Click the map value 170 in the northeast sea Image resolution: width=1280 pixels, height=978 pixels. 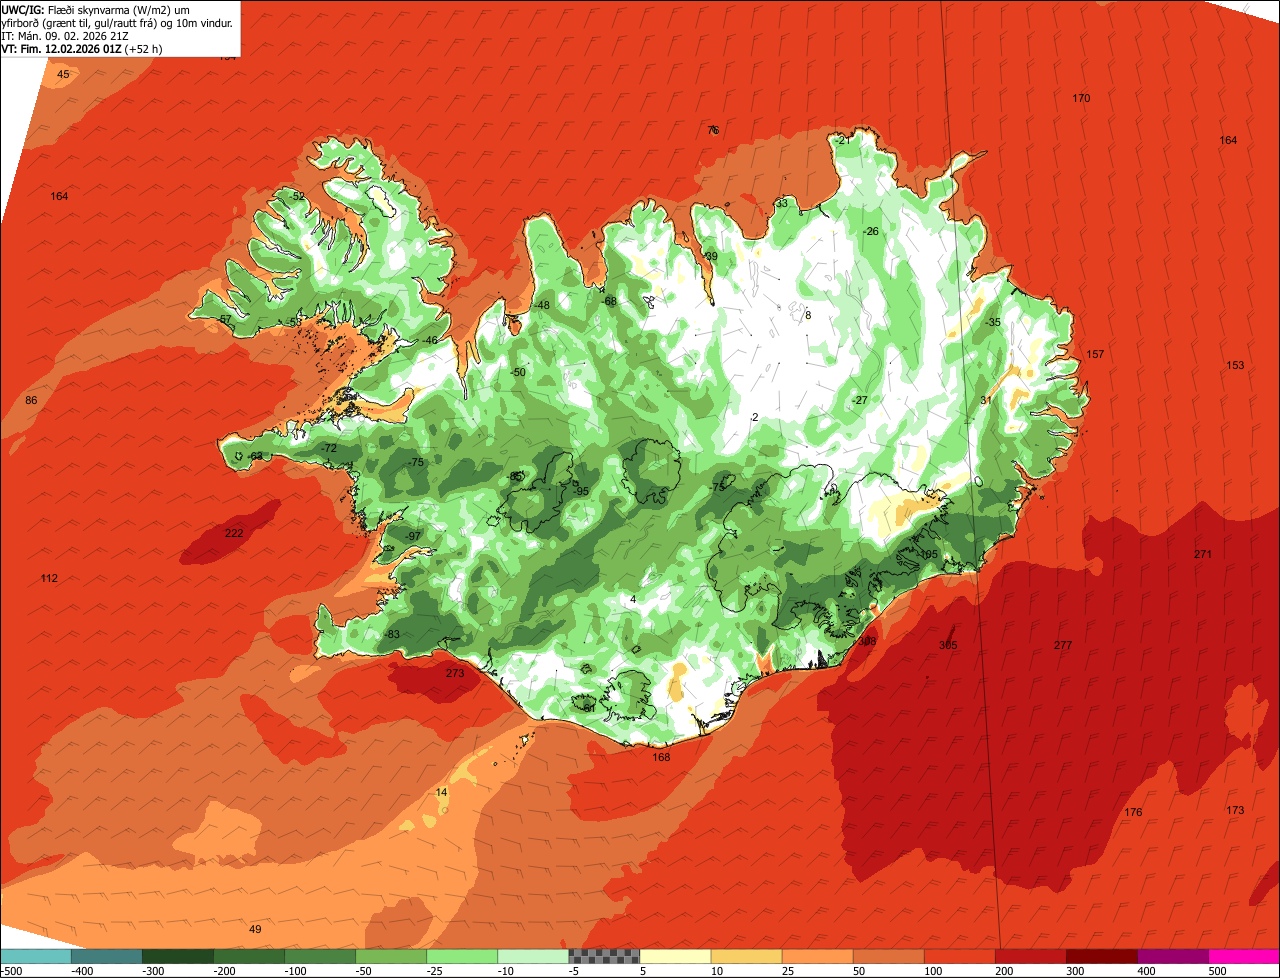(x=1081, y=98)
